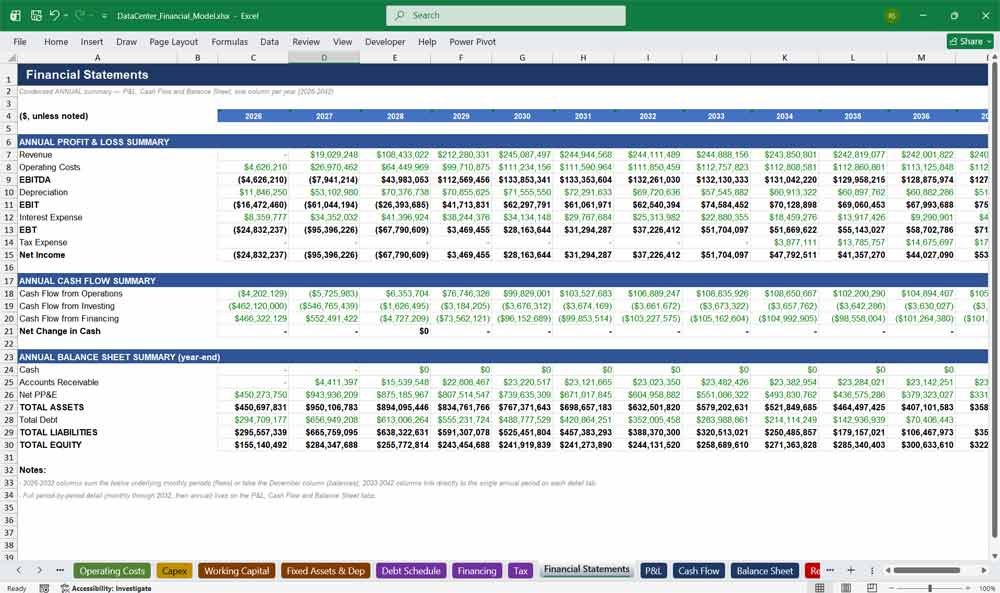Switch to Balance Sheet sheet tab
The image size is (1000, 593).
click(765, 571)
